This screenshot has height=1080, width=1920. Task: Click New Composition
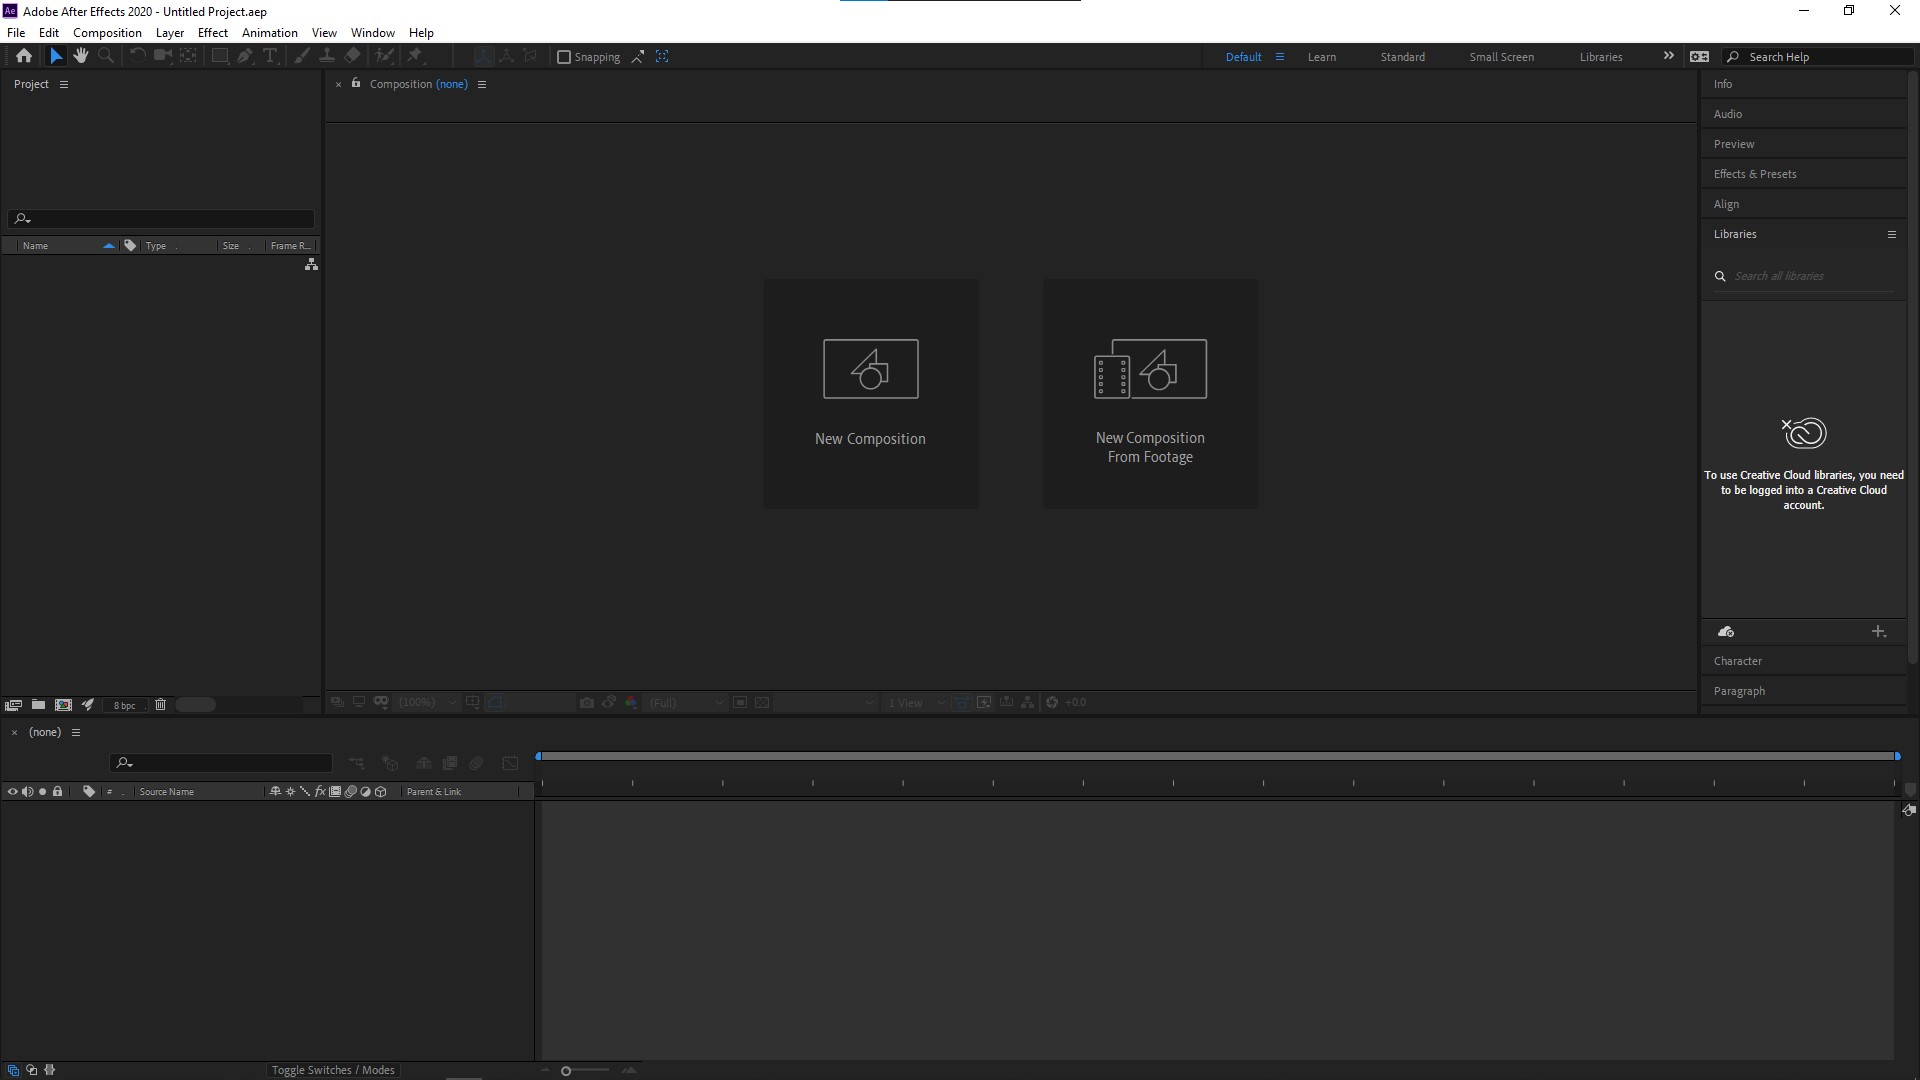click(870, 393)
